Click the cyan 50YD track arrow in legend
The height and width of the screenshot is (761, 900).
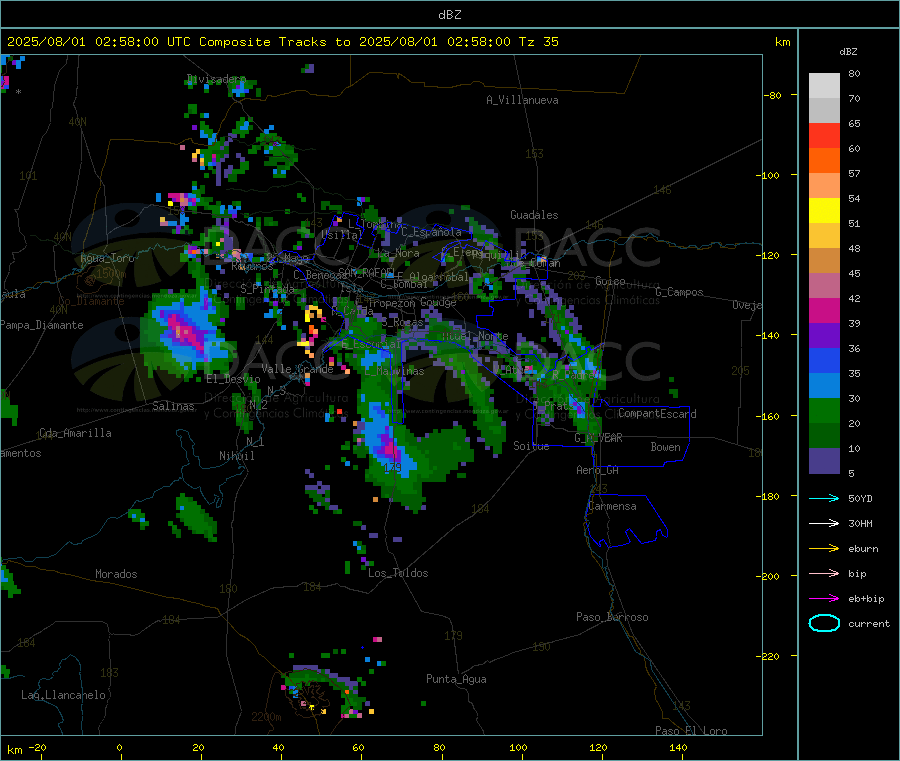pyautogui.click(x=824, y=498)
